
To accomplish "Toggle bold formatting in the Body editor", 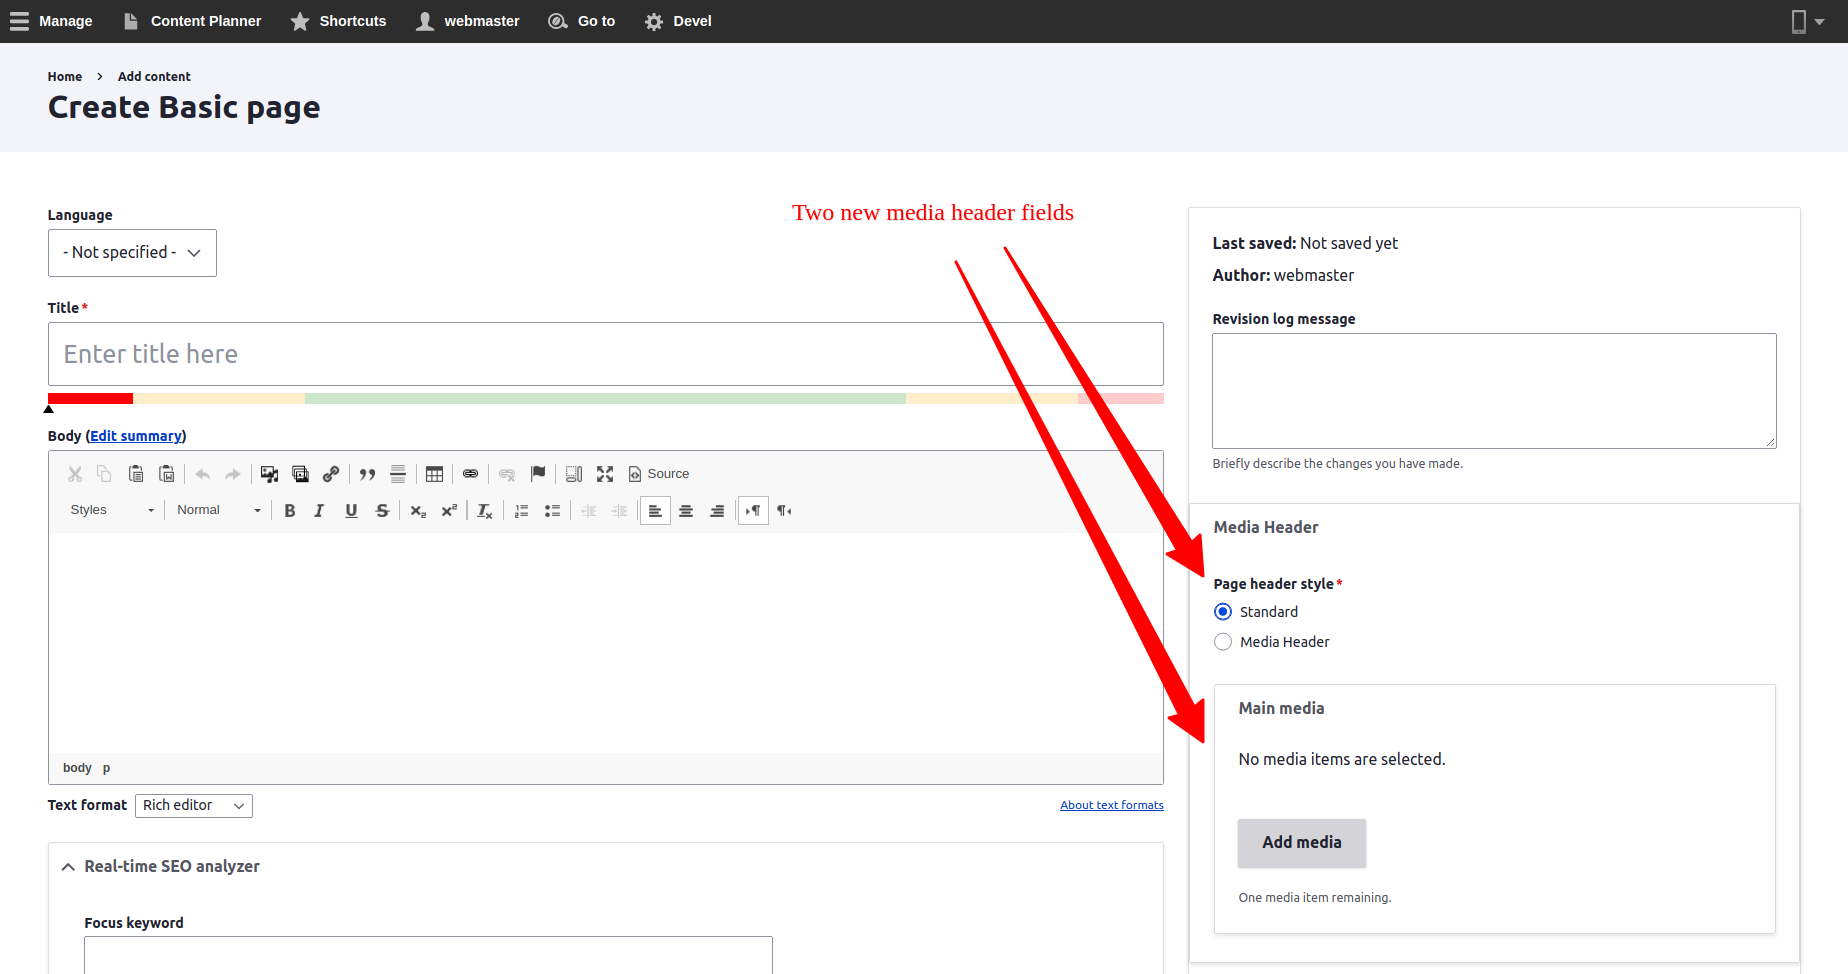I will [290, 511].
